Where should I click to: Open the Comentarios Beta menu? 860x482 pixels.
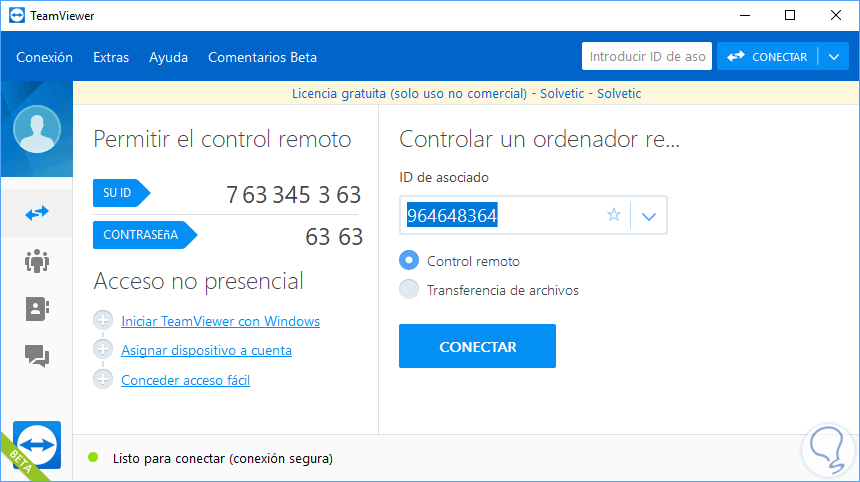(262, 57)
